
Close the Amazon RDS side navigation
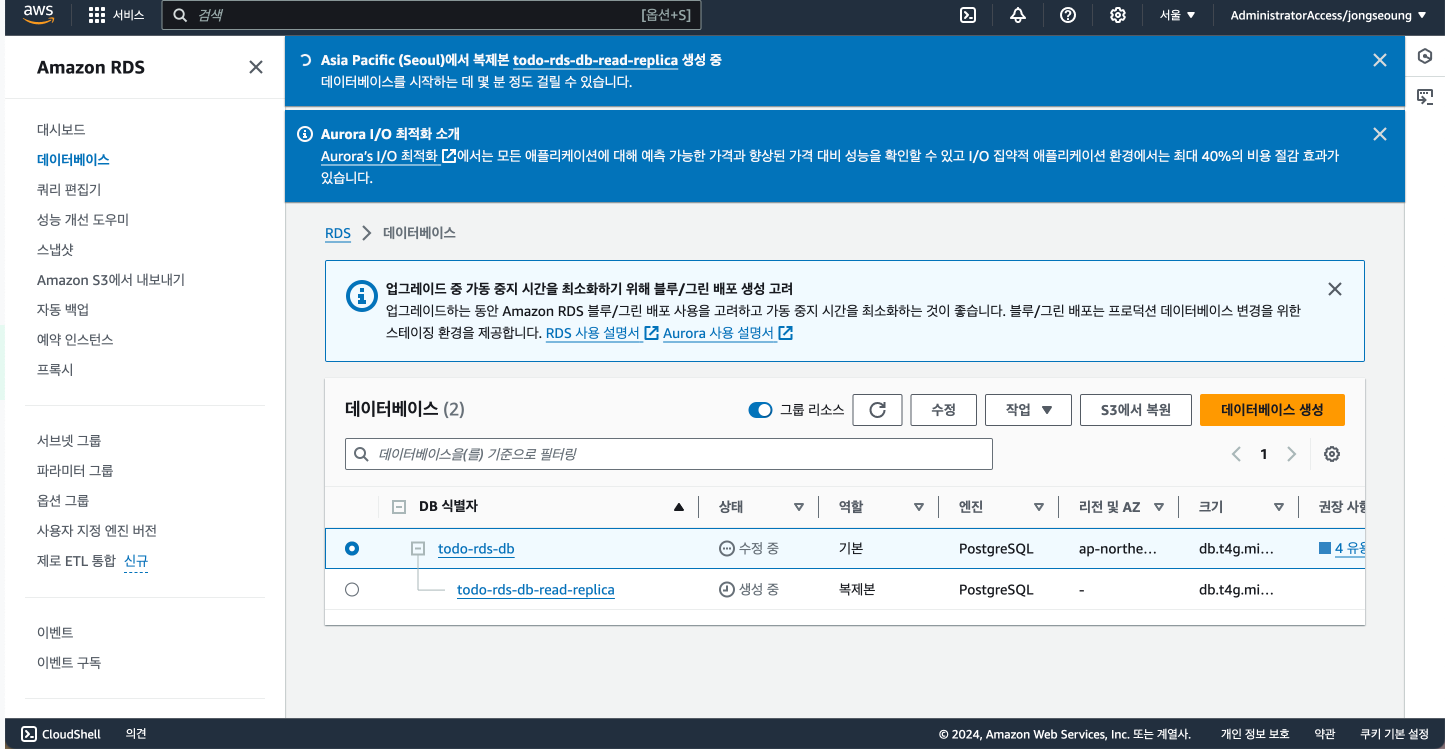256,67
